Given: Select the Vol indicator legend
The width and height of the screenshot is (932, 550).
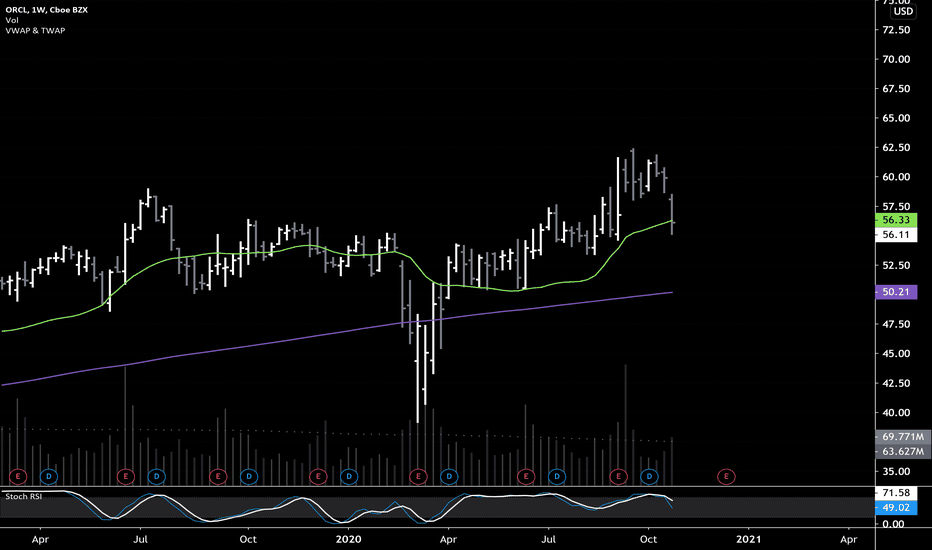Looking at the screenshot, I should click(x=12, y=20).
